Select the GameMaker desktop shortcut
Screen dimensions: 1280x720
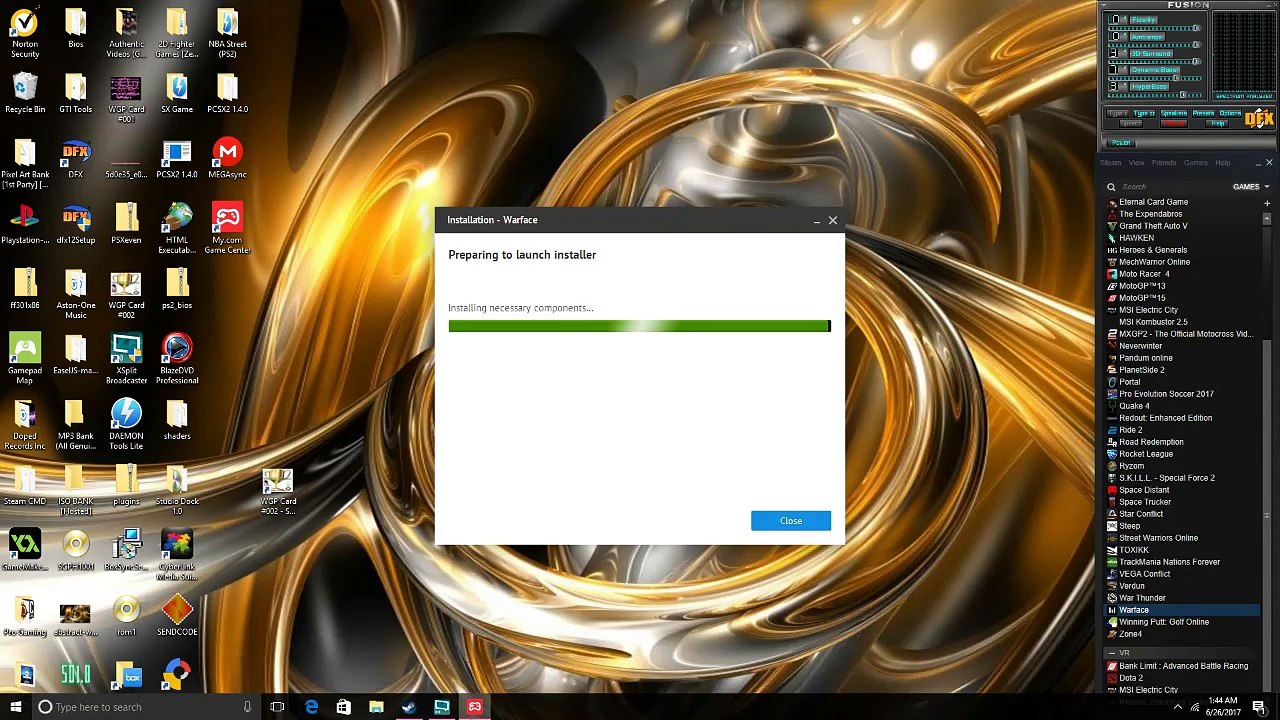tap(25, 551)
